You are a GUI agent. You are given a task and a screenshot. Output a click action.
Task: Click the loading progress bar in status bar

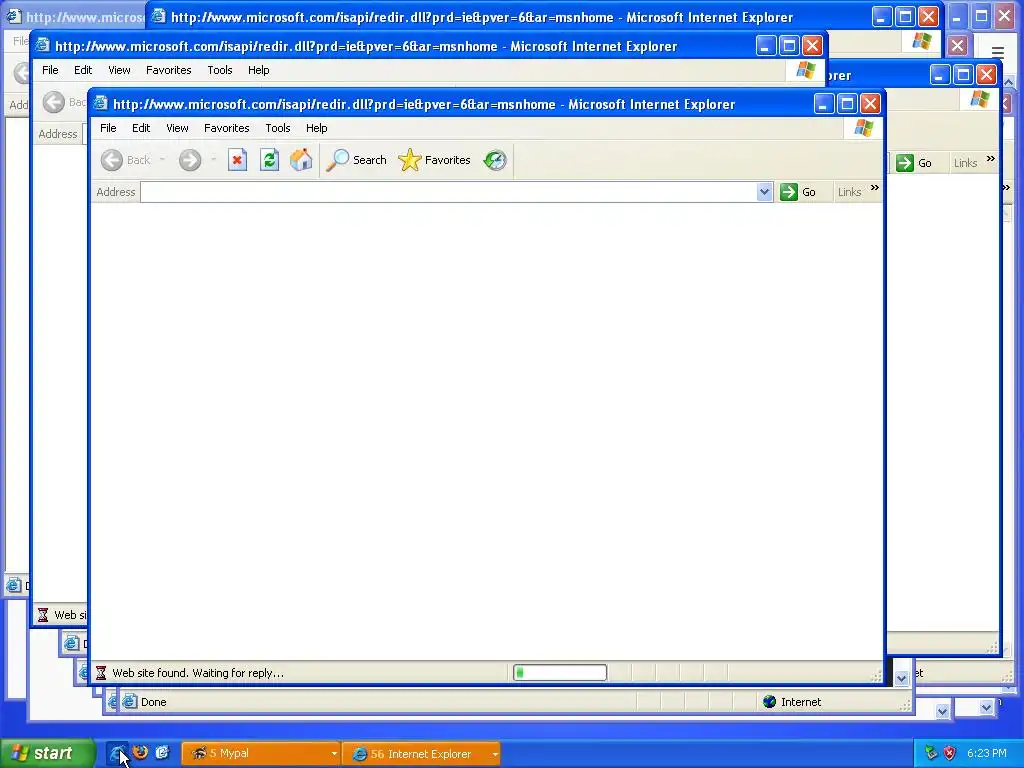pyautogui.click(x=560, y=672)
